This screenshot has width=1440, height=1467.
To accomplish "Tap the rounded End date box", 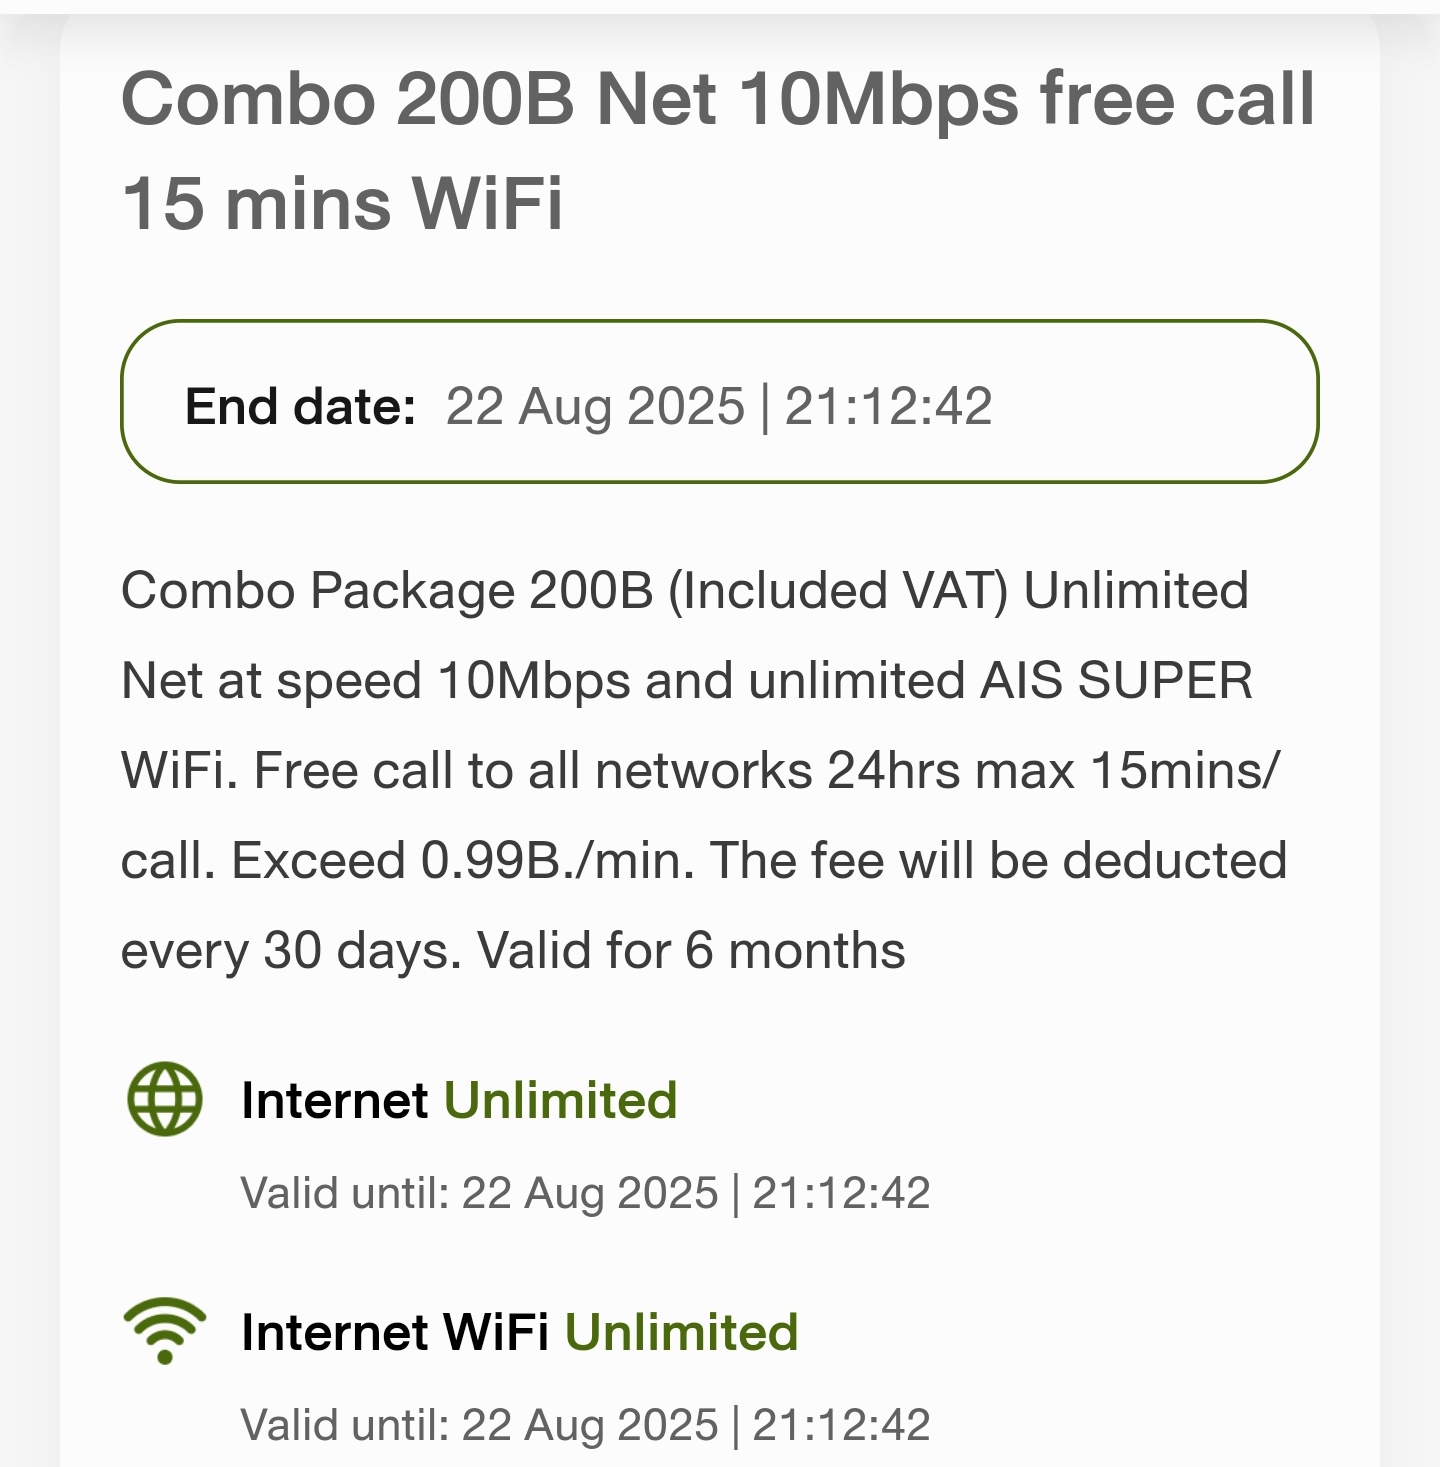I will click(x=720, y=402).
